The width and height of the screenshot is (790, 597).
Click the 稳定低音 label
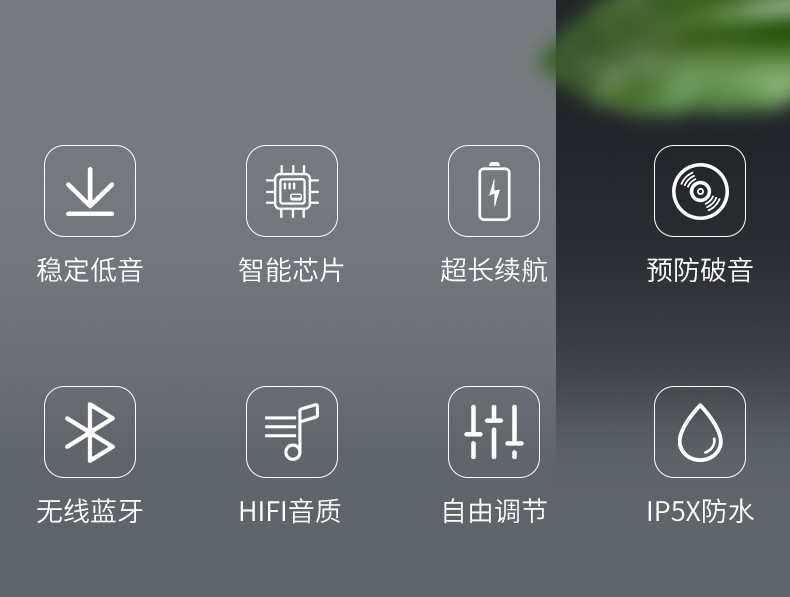coord(90,270)
